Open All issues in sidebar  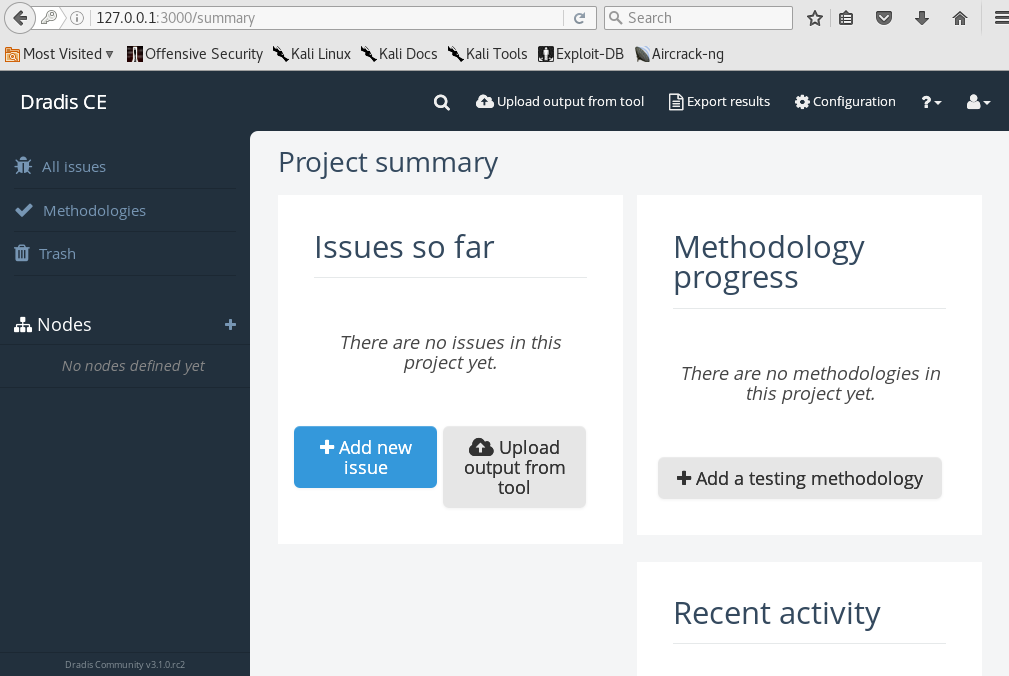(x=73, y=167)
